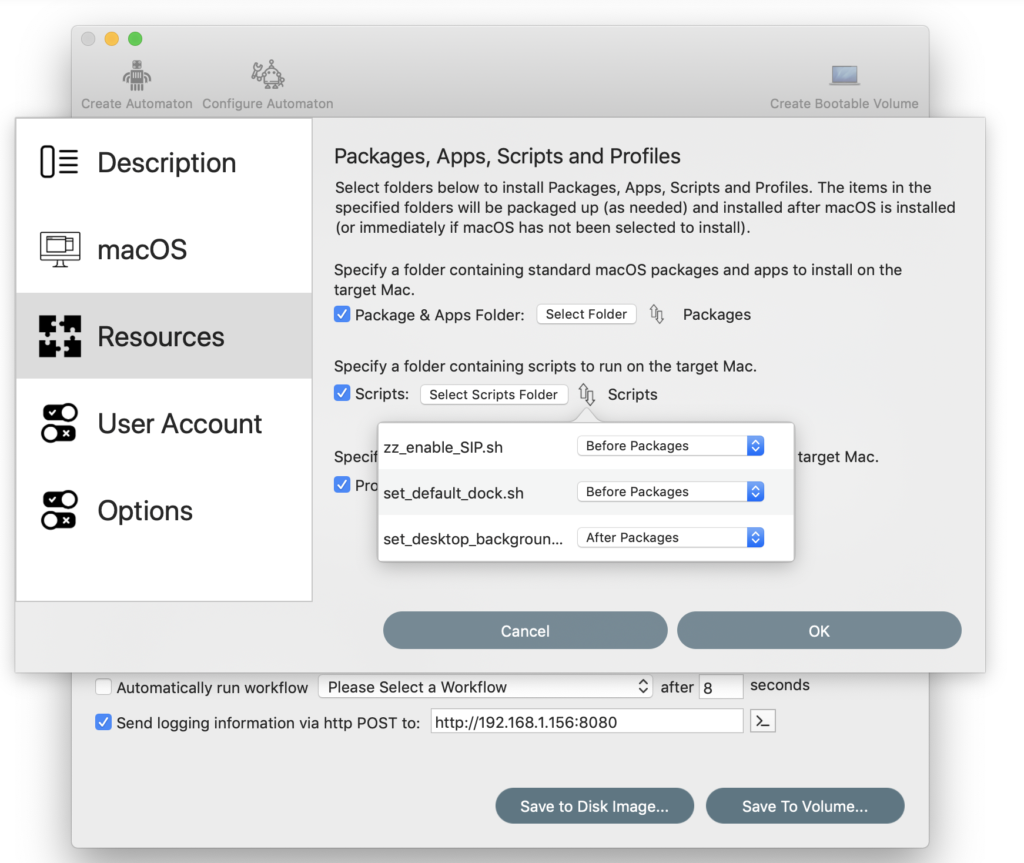The width and height of the screenshot is (1024, 863).
Task: Open the Description section
Action: click(x=164, y=163)
